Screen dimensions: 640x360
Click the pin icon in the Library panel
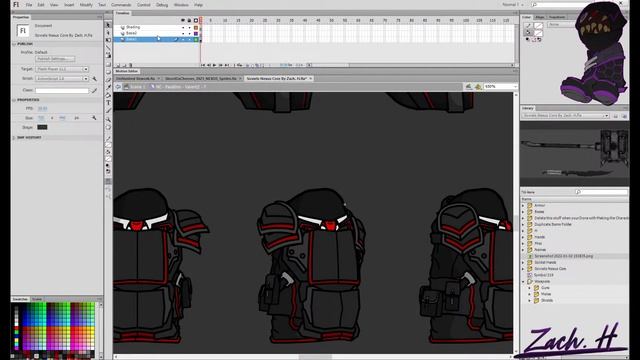point(616,116)
